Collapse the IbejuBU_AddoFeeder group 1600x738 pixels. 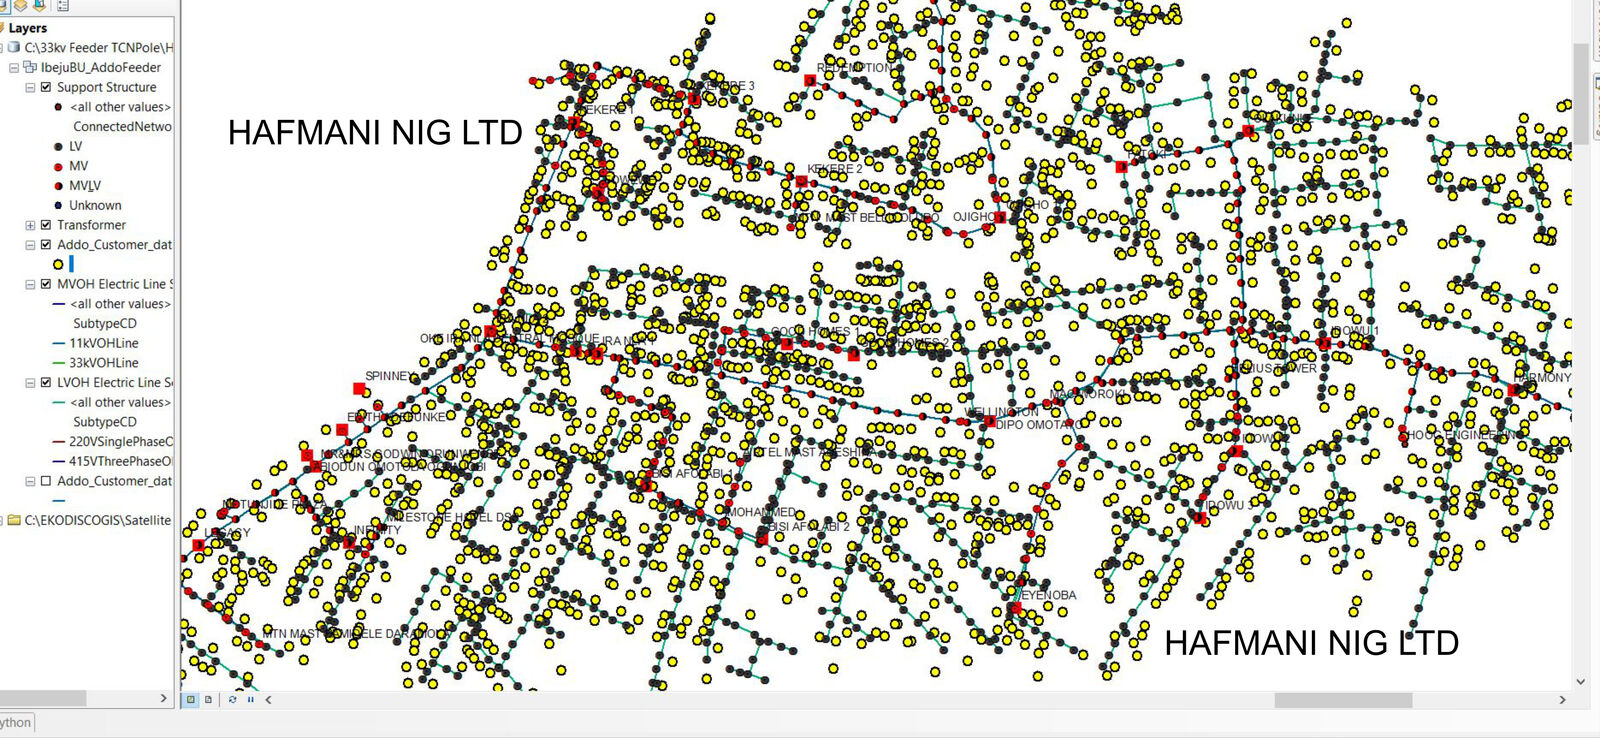coord(14,67)
